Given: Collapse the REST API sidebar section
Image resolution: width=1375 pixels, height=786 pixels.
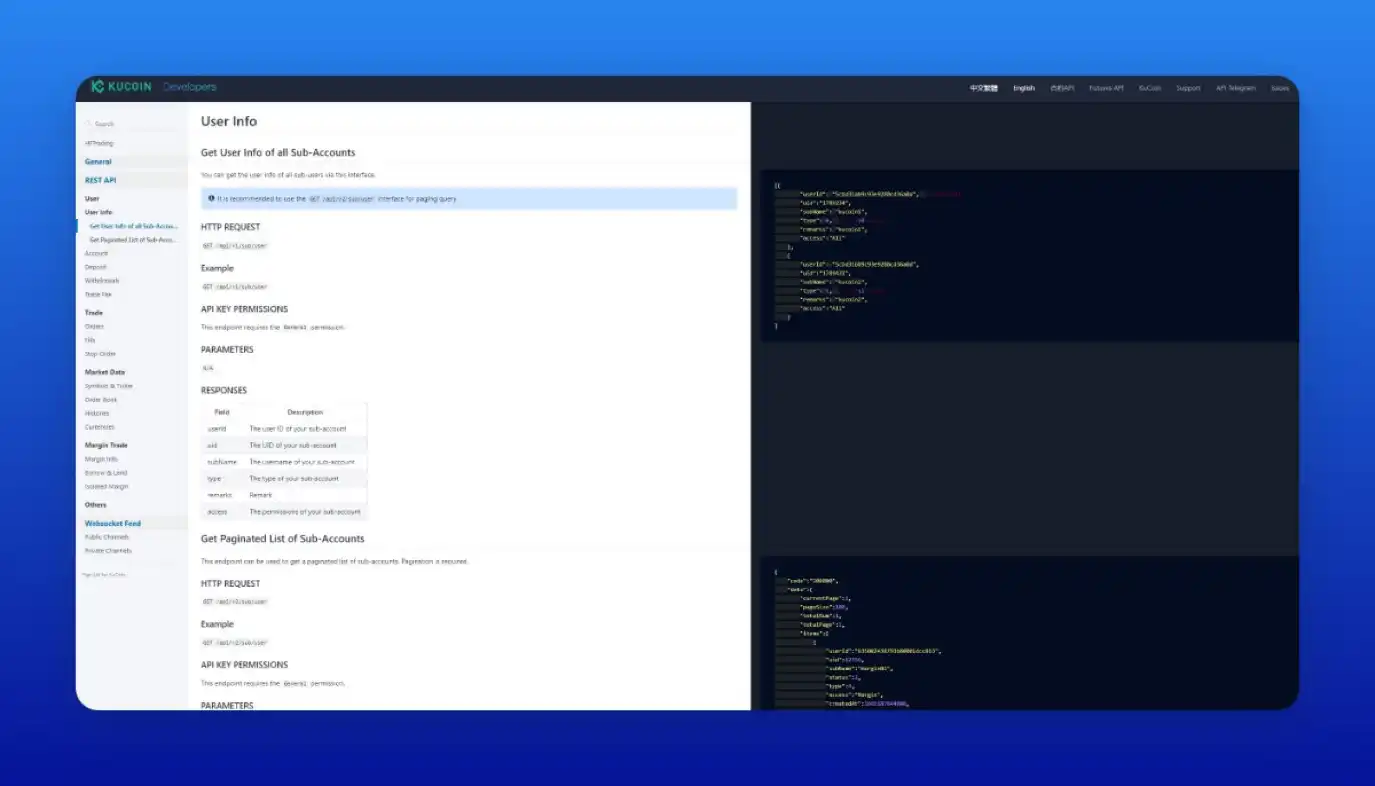Looking at the screenshot, I should 100,180.
